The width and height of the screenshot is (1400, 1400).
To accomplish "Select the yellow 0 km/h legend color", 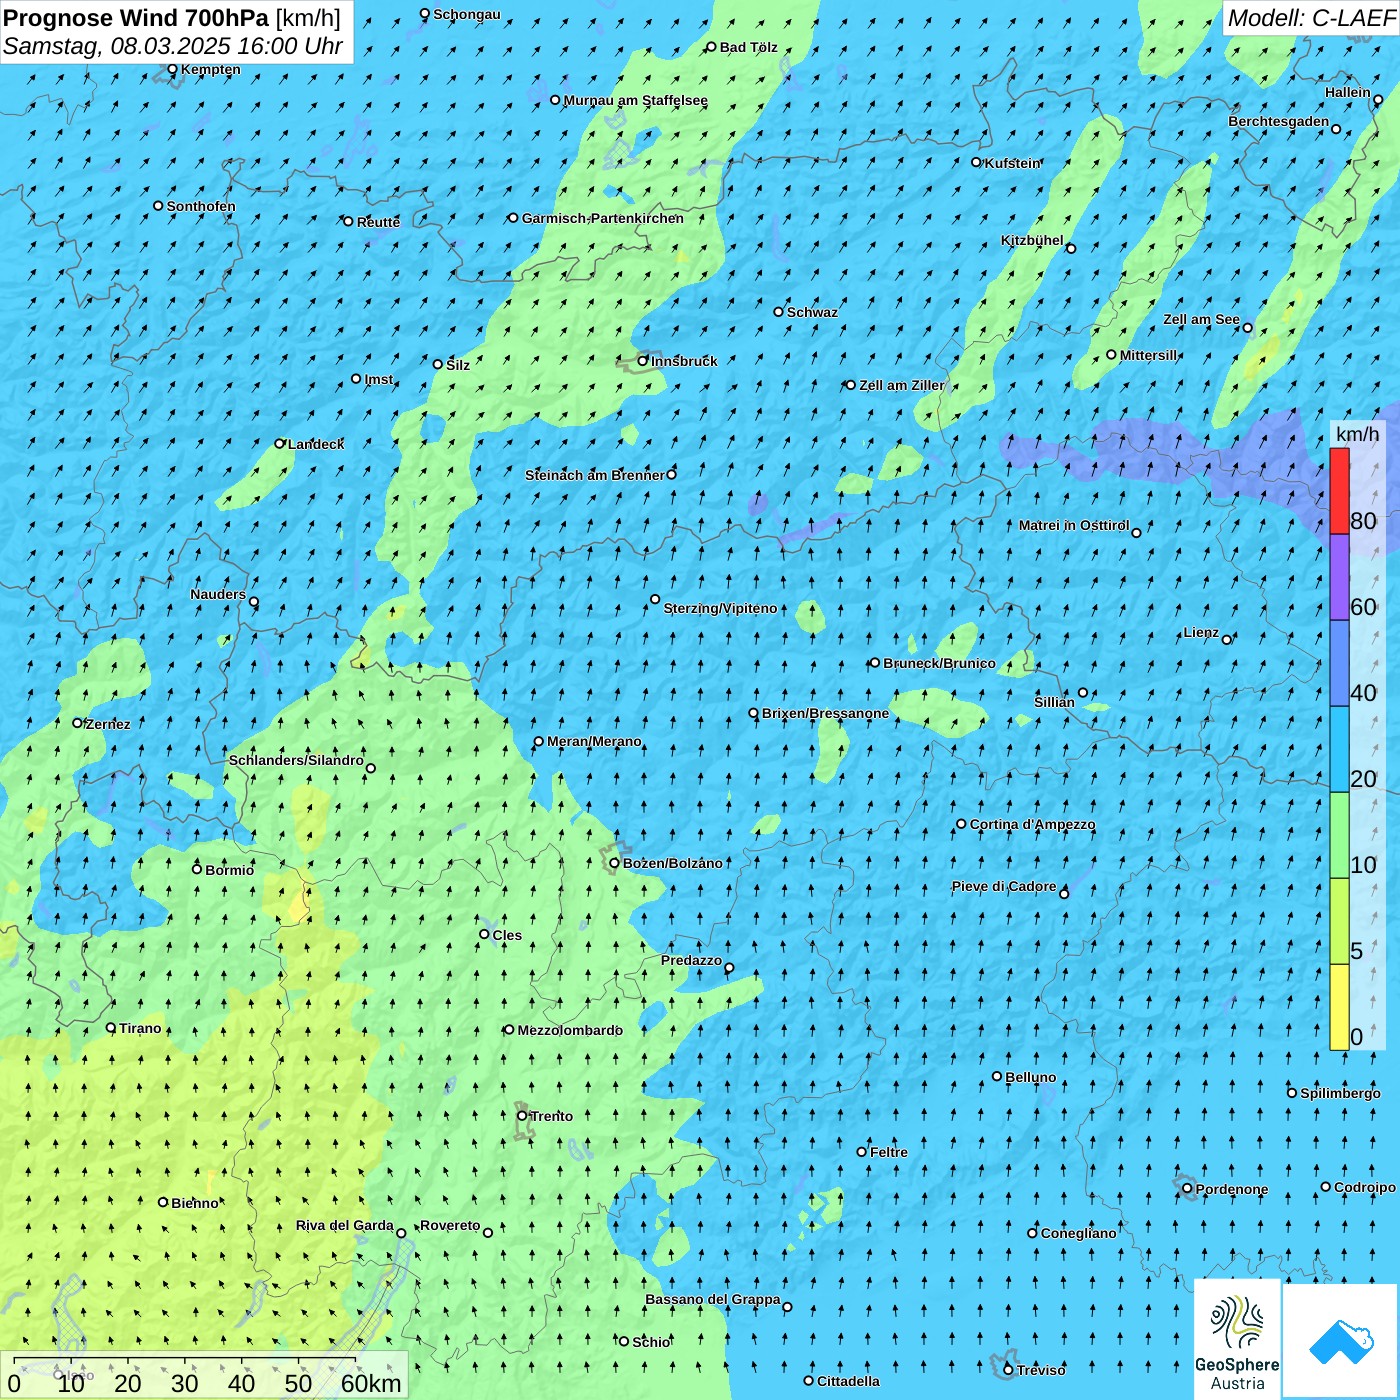I will pos(1339,1007).
